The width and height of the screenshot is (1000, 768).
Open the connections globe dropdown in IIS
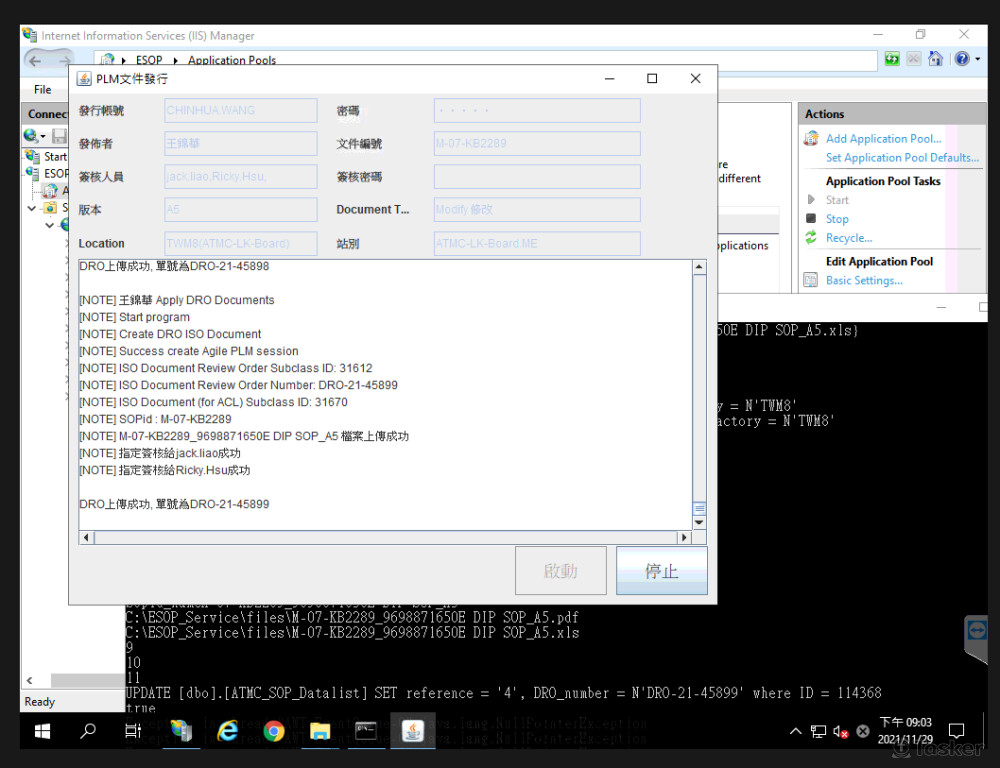tap(35, 136)
